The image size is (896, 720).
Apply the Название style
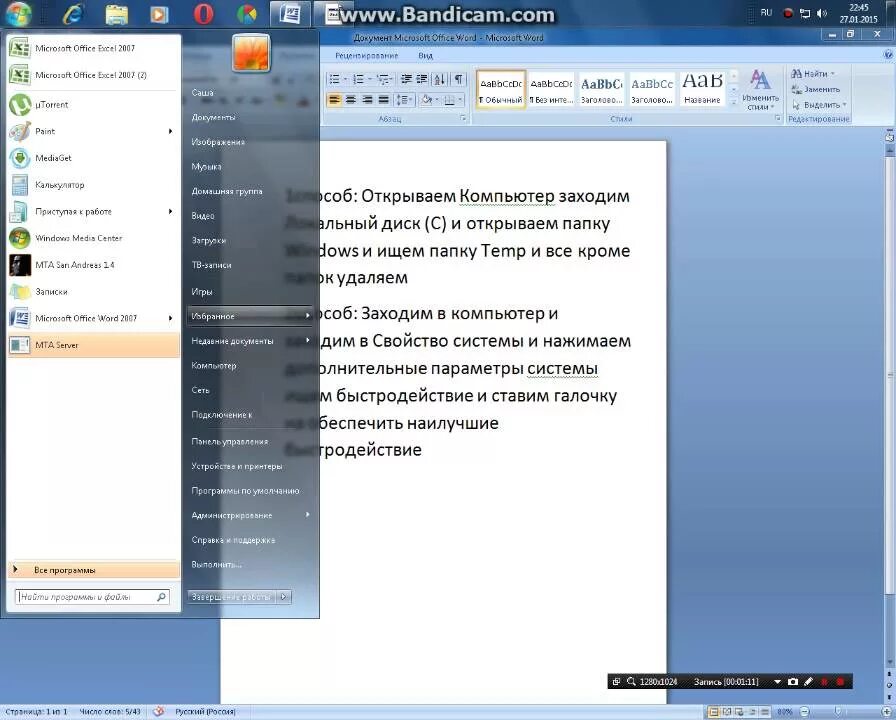tap(702, 89)
